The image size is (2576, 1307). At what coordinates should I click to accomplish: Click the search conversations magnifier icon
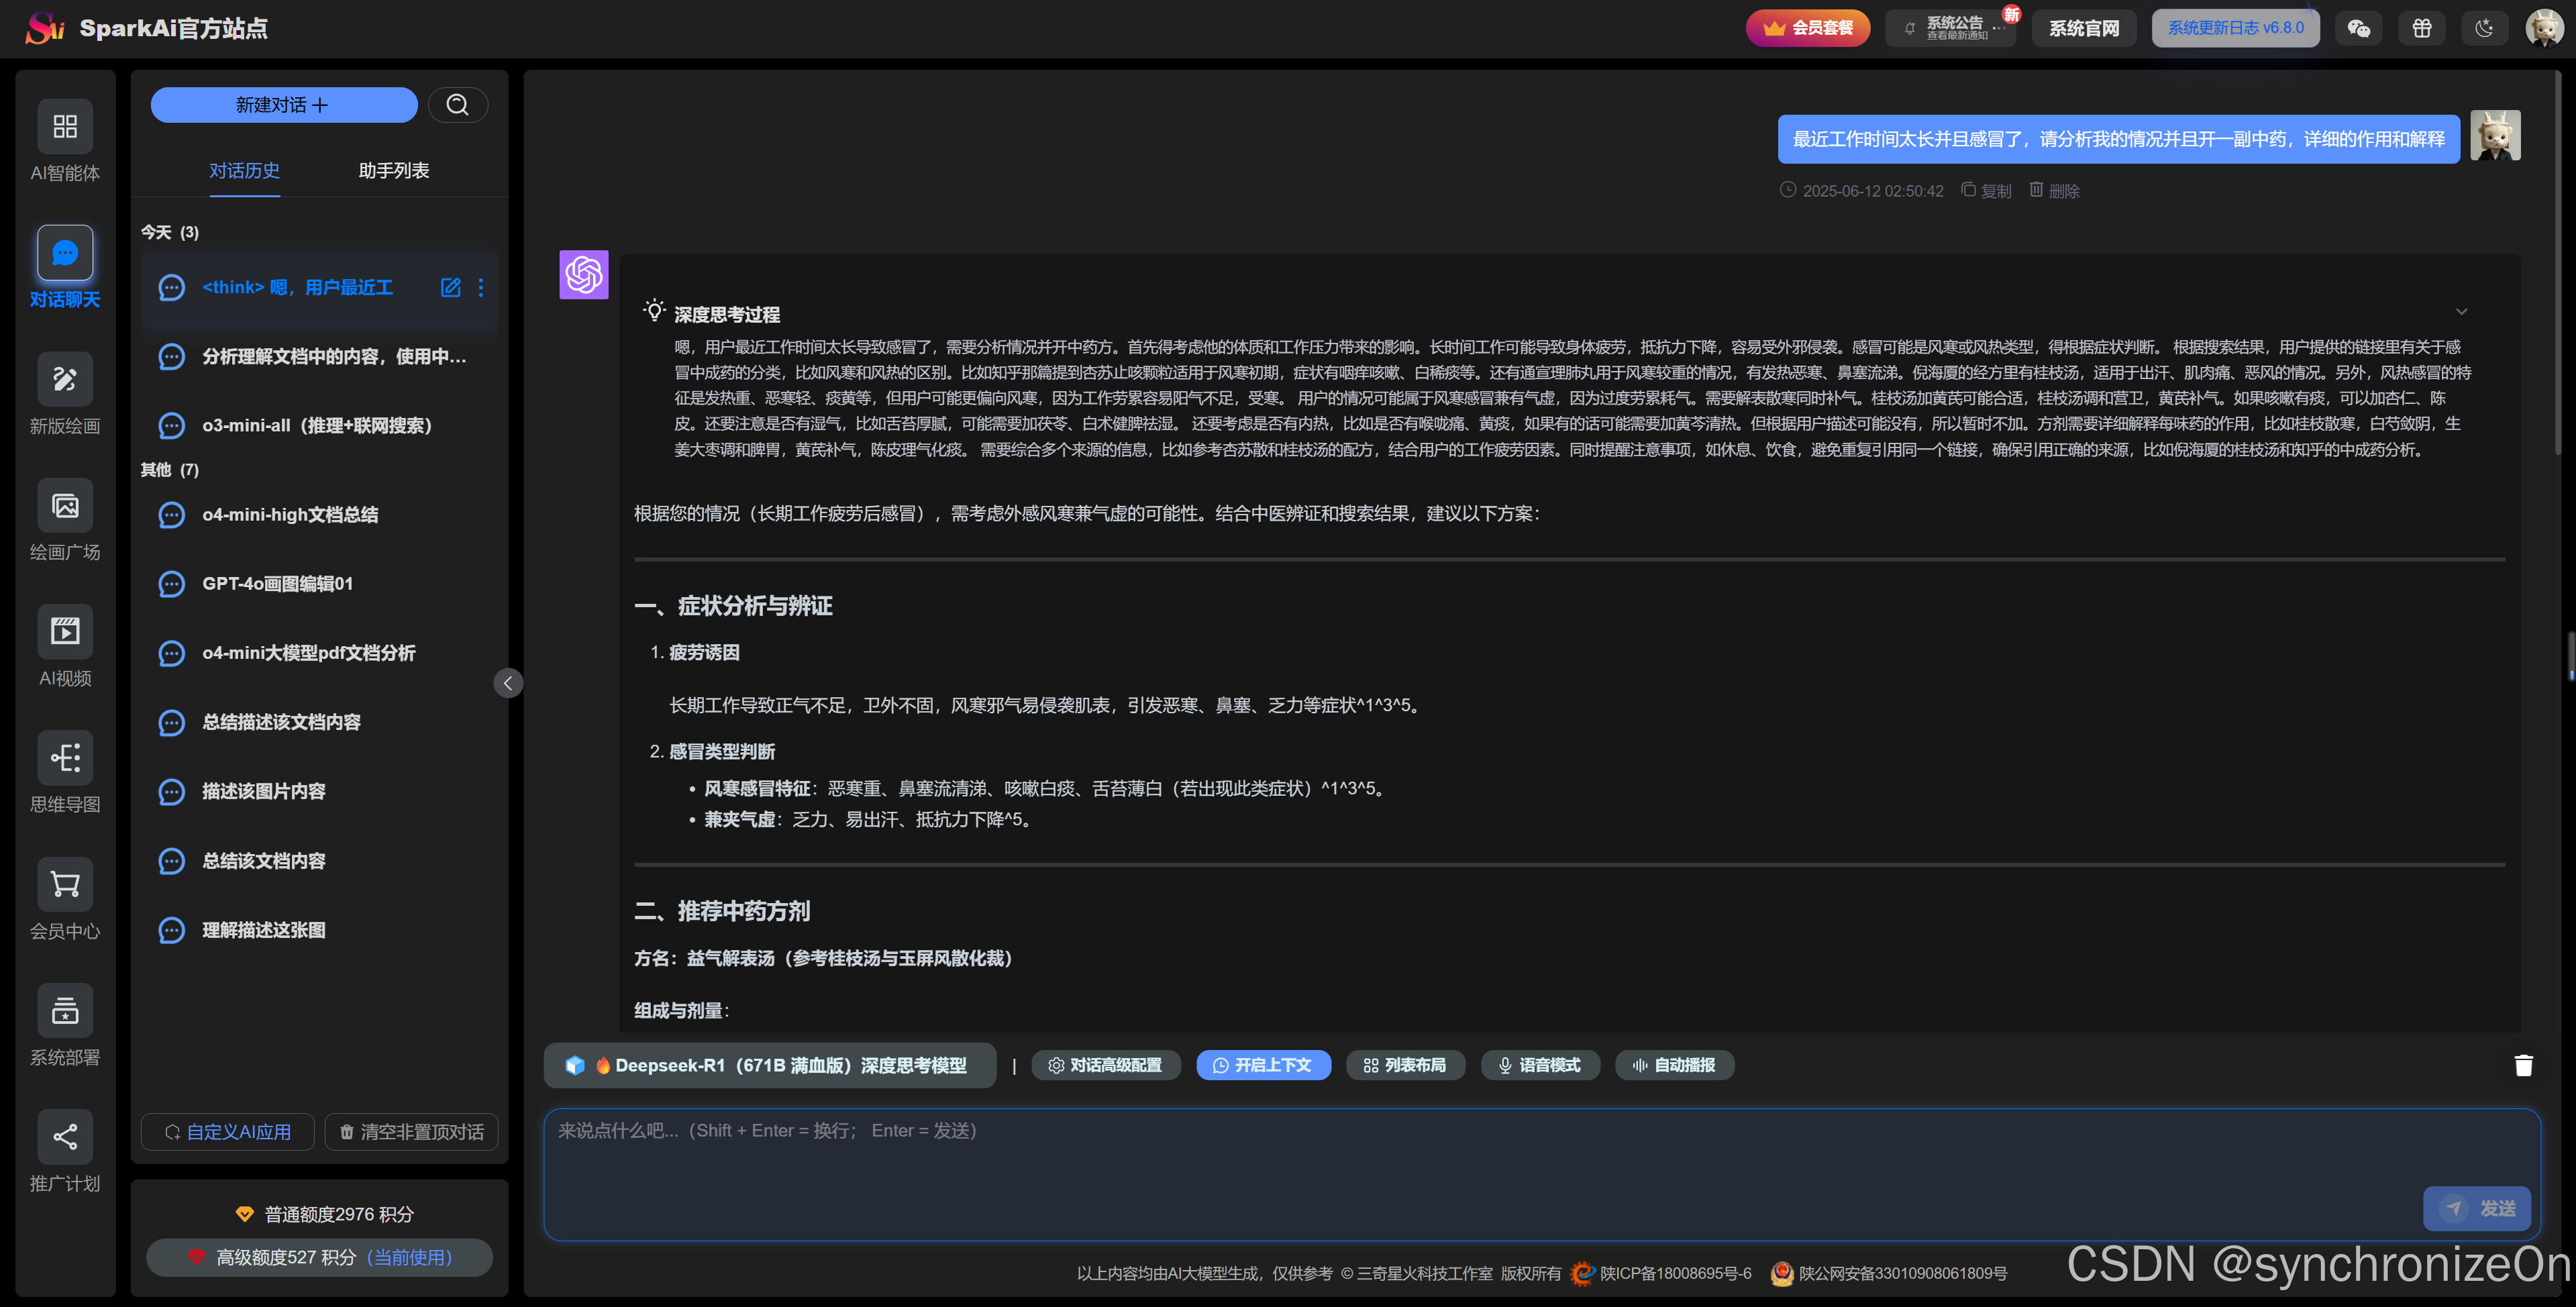(457, 105)
